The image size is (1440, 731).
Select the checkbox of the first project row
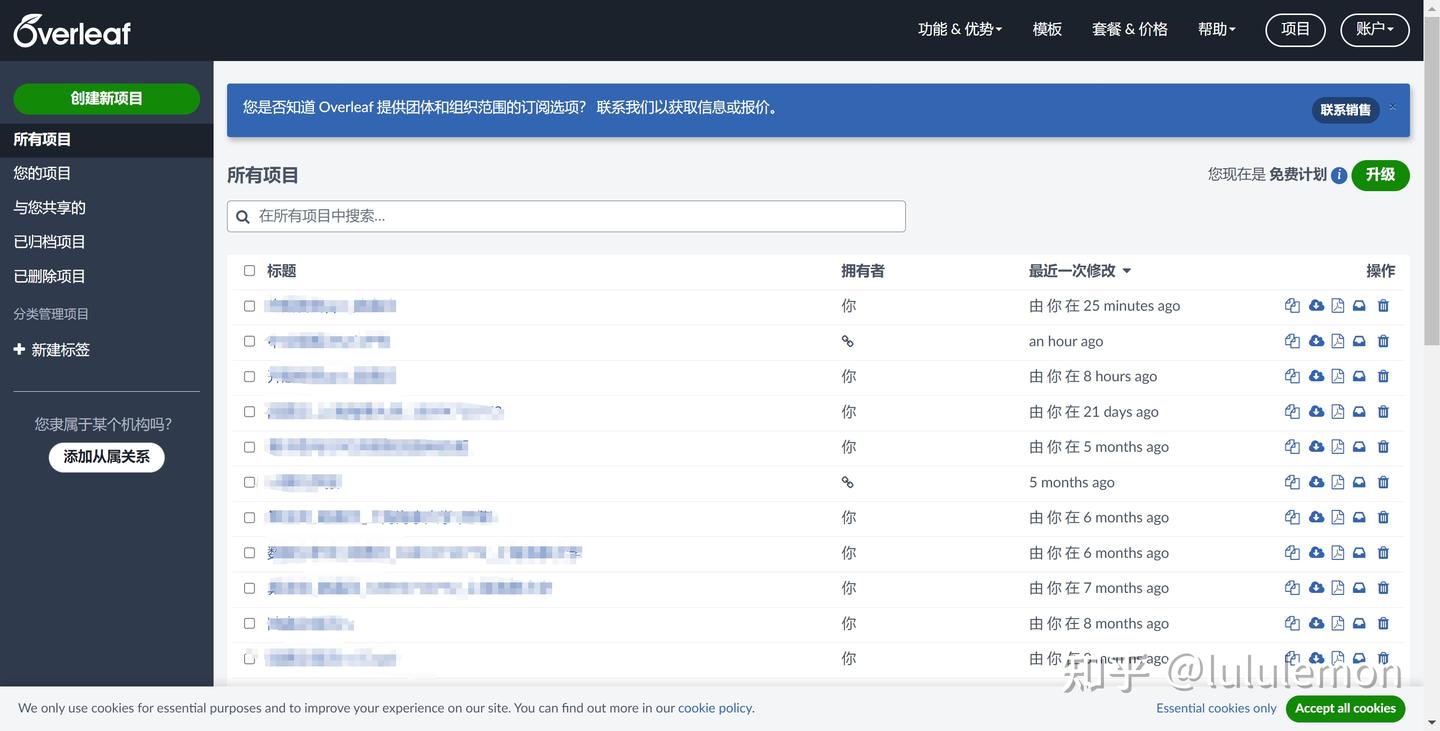click(249, 306)
